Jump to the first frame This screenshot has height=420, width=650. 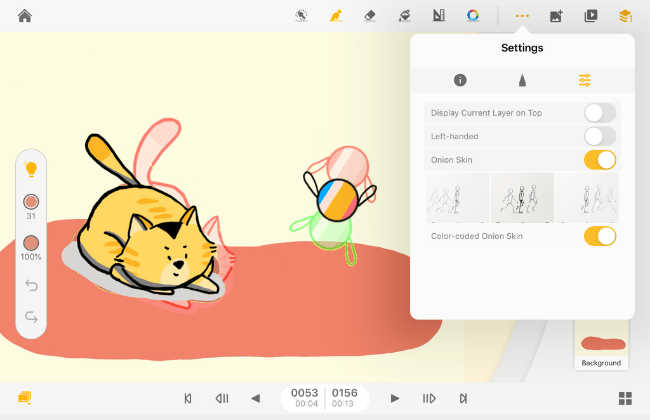pyautogui.click(x=188, y=398)
